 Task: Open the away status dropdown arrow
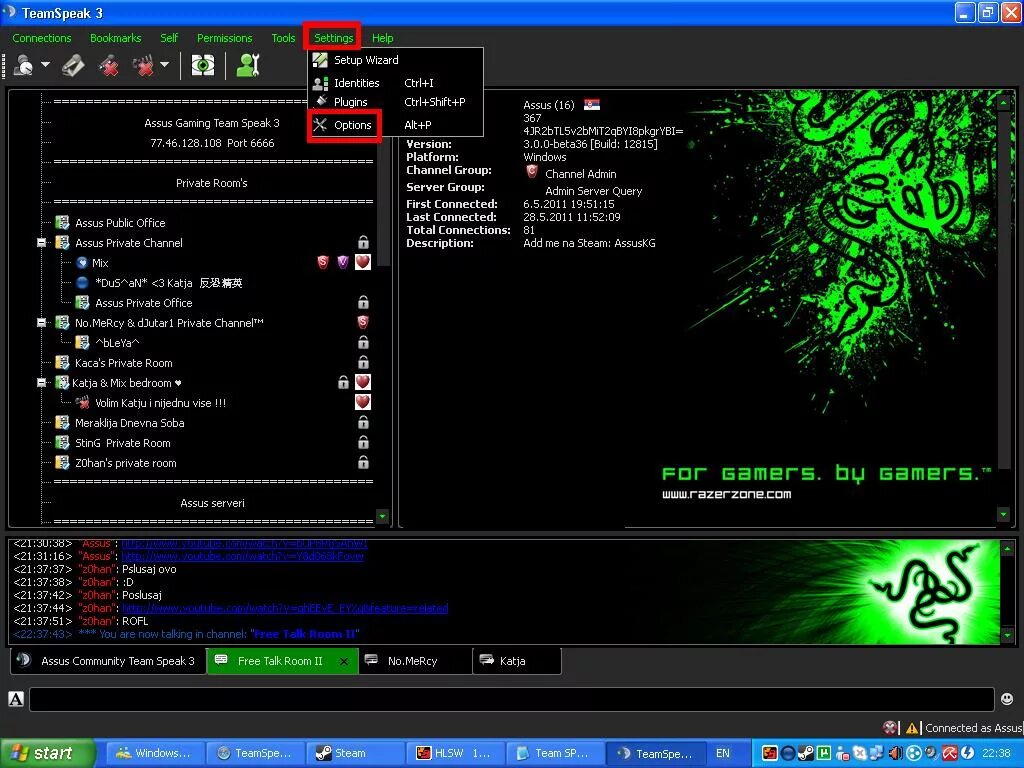tap(45, 65)
